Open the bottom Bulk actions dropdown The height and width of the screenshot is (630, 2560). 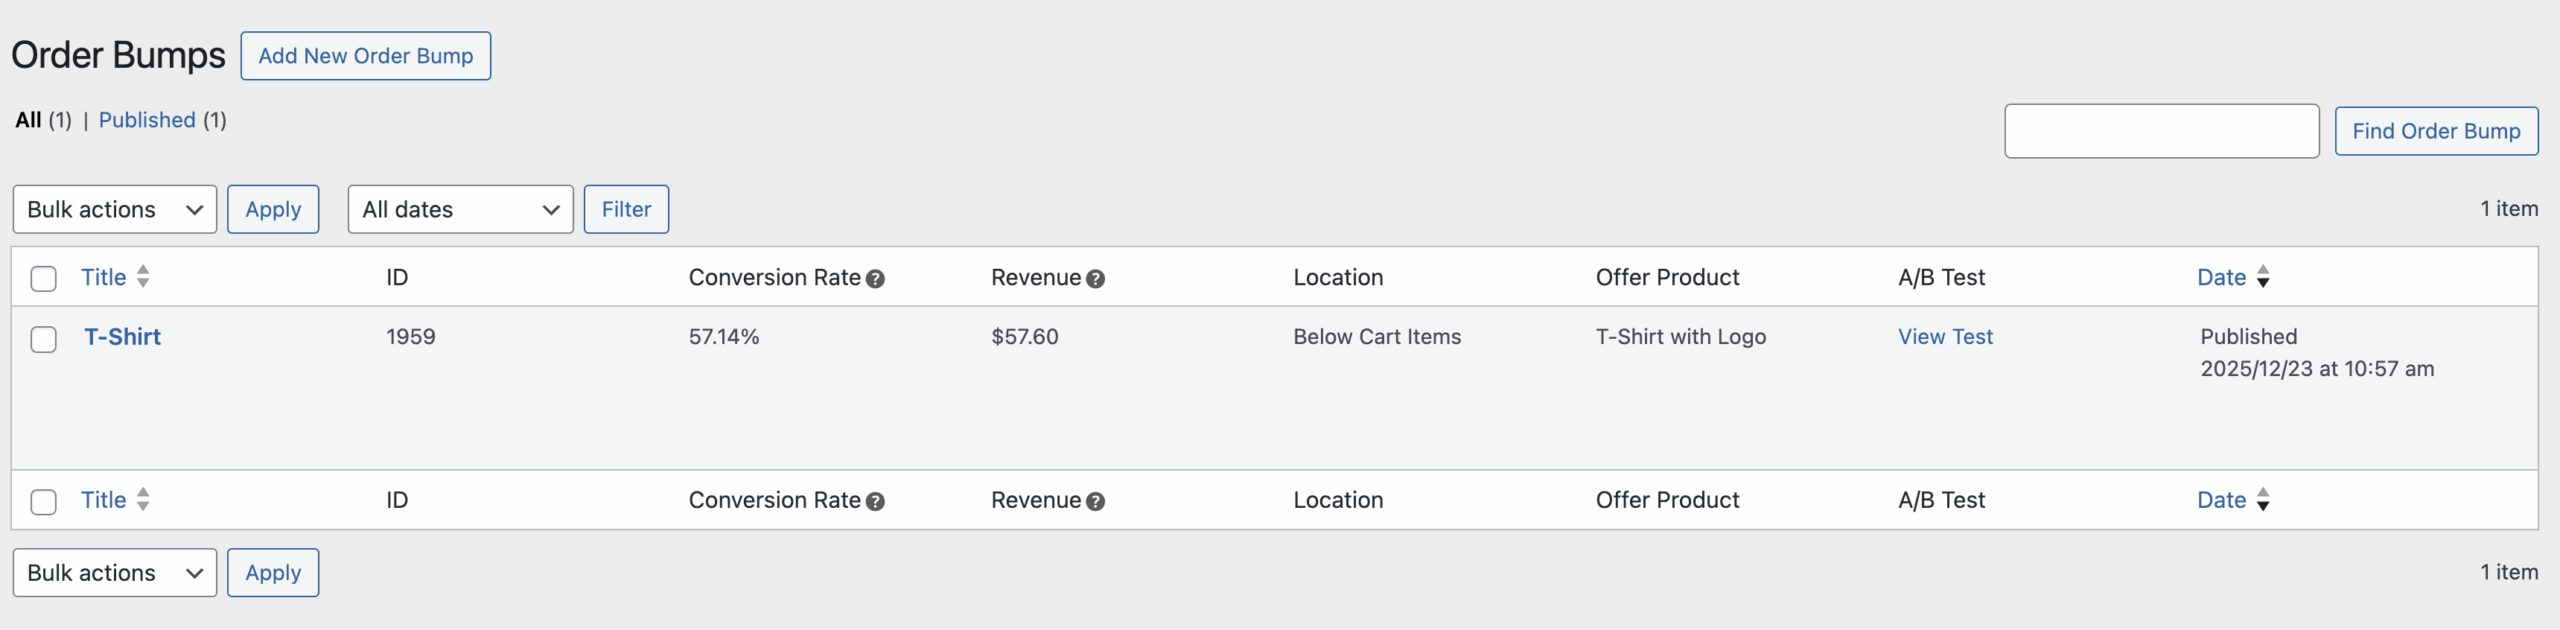(x=115, y=573)
